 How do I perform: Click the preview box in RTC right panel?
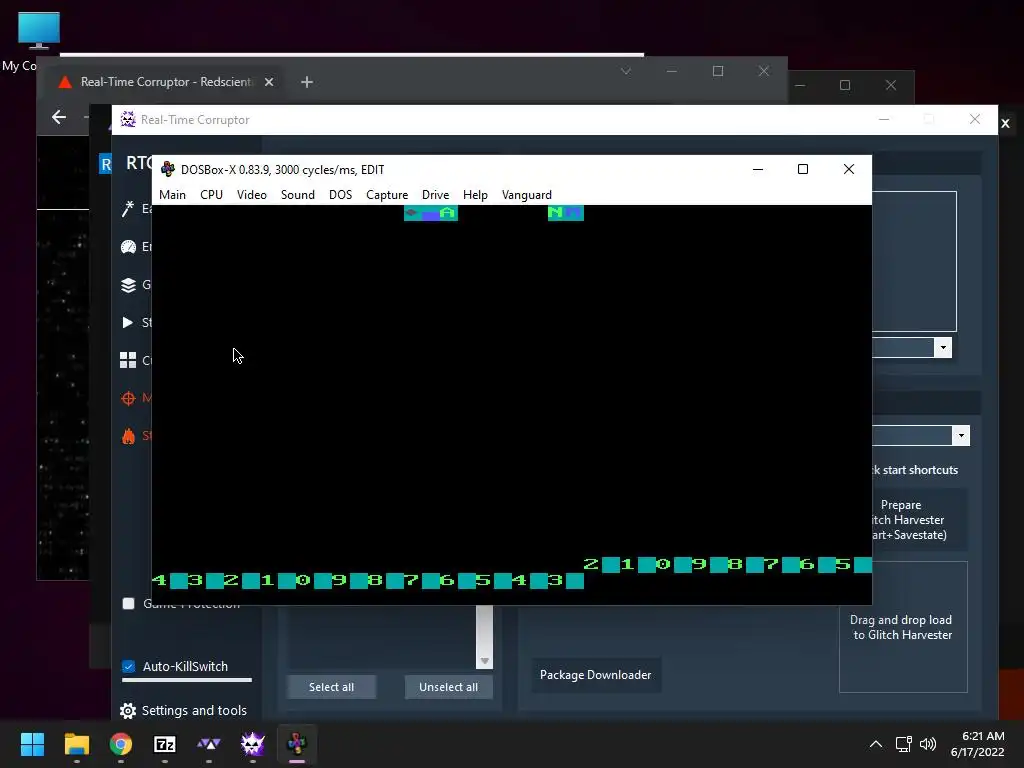tap(914, 261)
